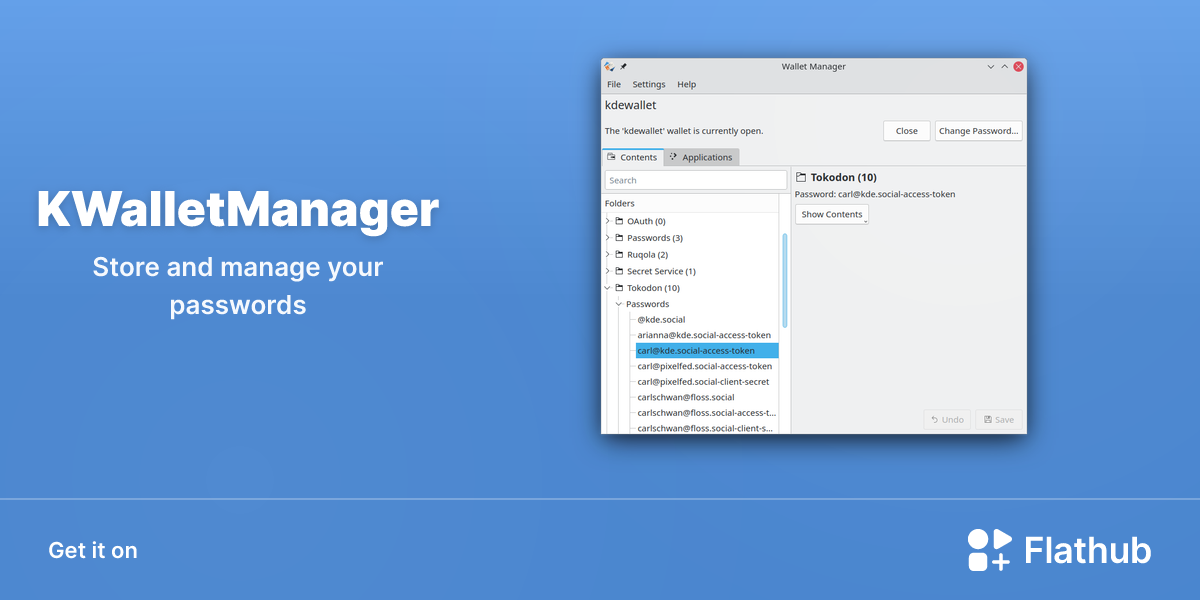The width and height of the screenshot is (1200, 600).
Task: Select the carlschwan@floss.social-access-t... entry
Action: pos(707,413)
